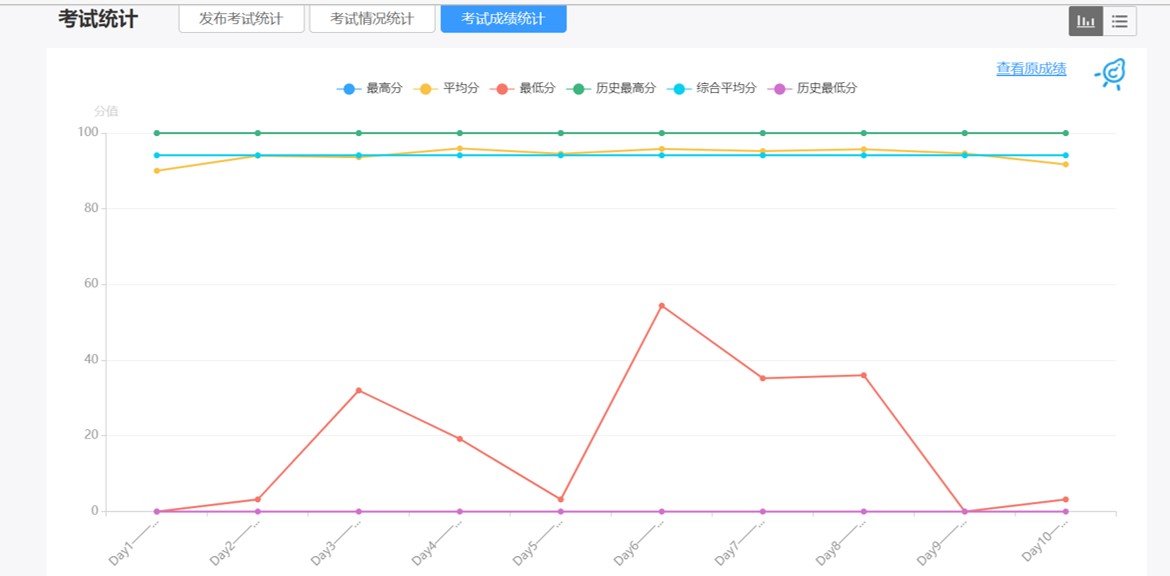Image resolution: width=1170 pixels, height=576 pixels.
Task: Click the blue mascot icon at top right
Action: (1111, 74)
